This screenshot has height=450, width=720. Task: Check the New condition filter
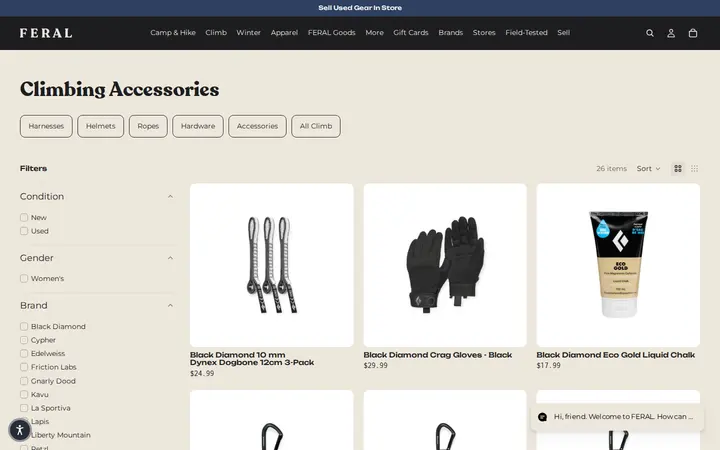(24, 217)
